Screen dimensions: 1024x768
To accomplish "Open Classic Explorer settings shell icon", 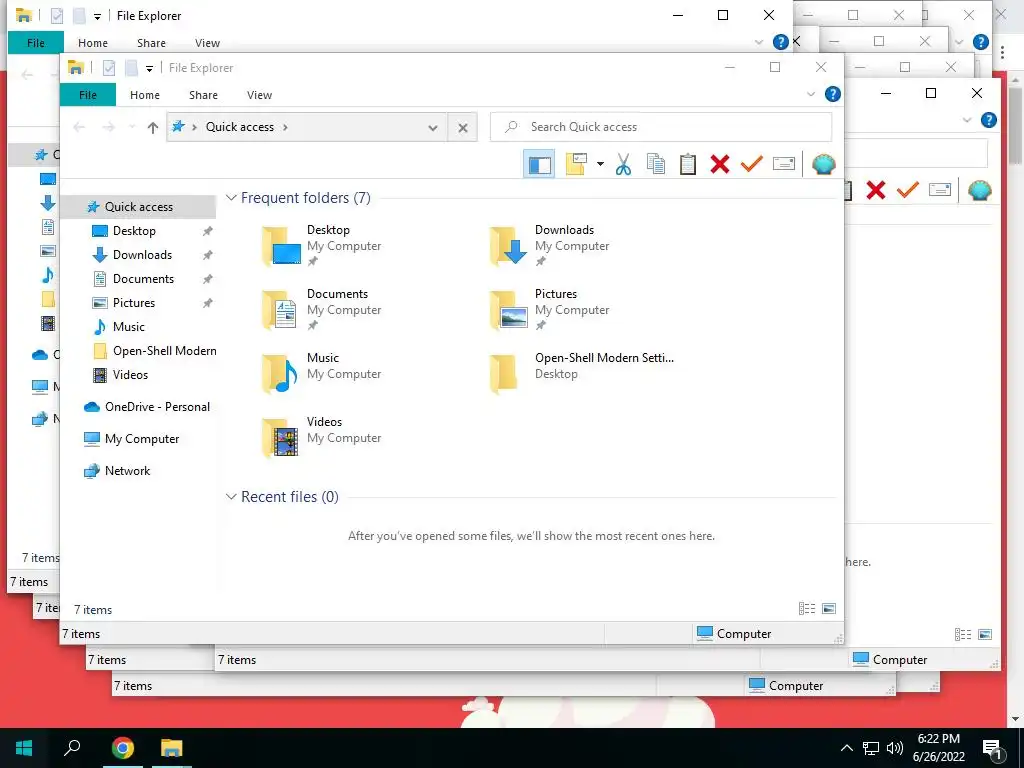I will click(824, 165).
